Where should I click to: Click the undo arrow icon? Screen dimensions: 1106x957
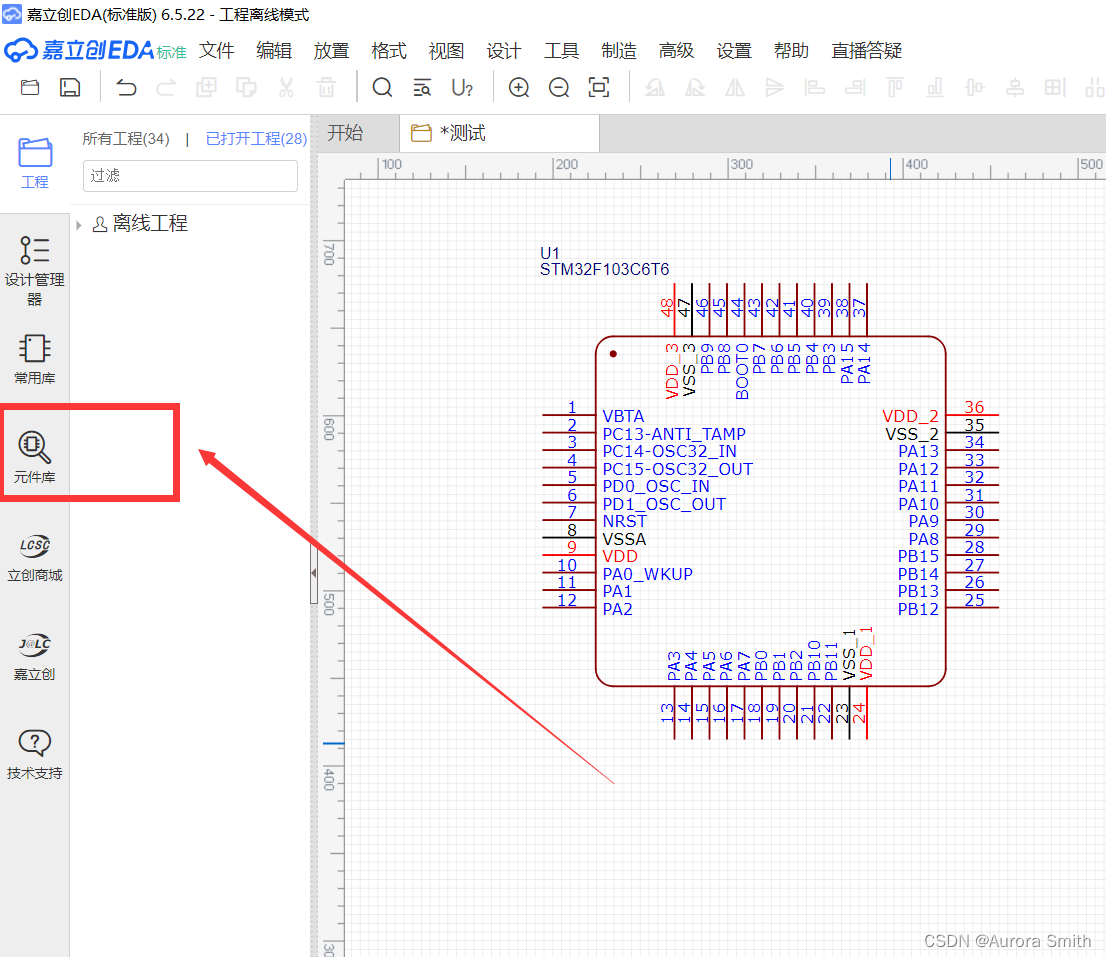[x=126, y=87]
